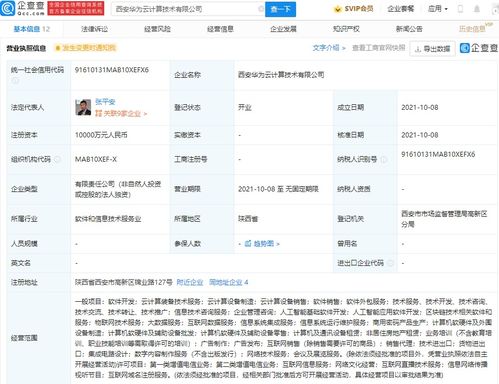Expand the 应用 dropdown menu
This screenshot has height=384, width=499.
(x=438, y=9)
